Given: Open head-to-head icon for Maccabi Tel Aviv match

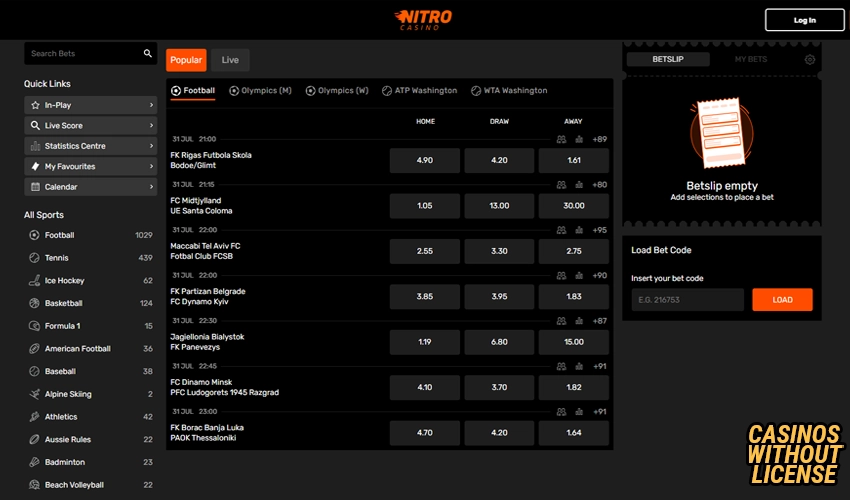Looking at the screenshot, I should pyautogui.click(x=562, y=230).
